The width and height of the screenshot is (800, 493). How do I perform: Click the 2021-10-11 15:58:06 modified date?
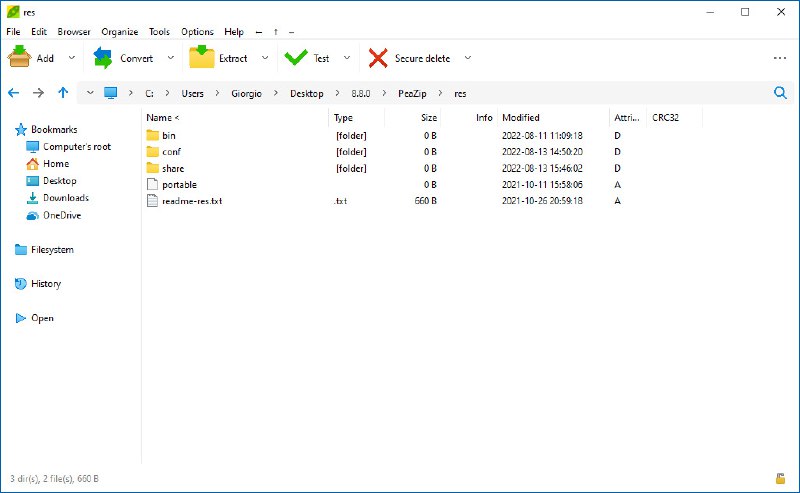point(542,184)
